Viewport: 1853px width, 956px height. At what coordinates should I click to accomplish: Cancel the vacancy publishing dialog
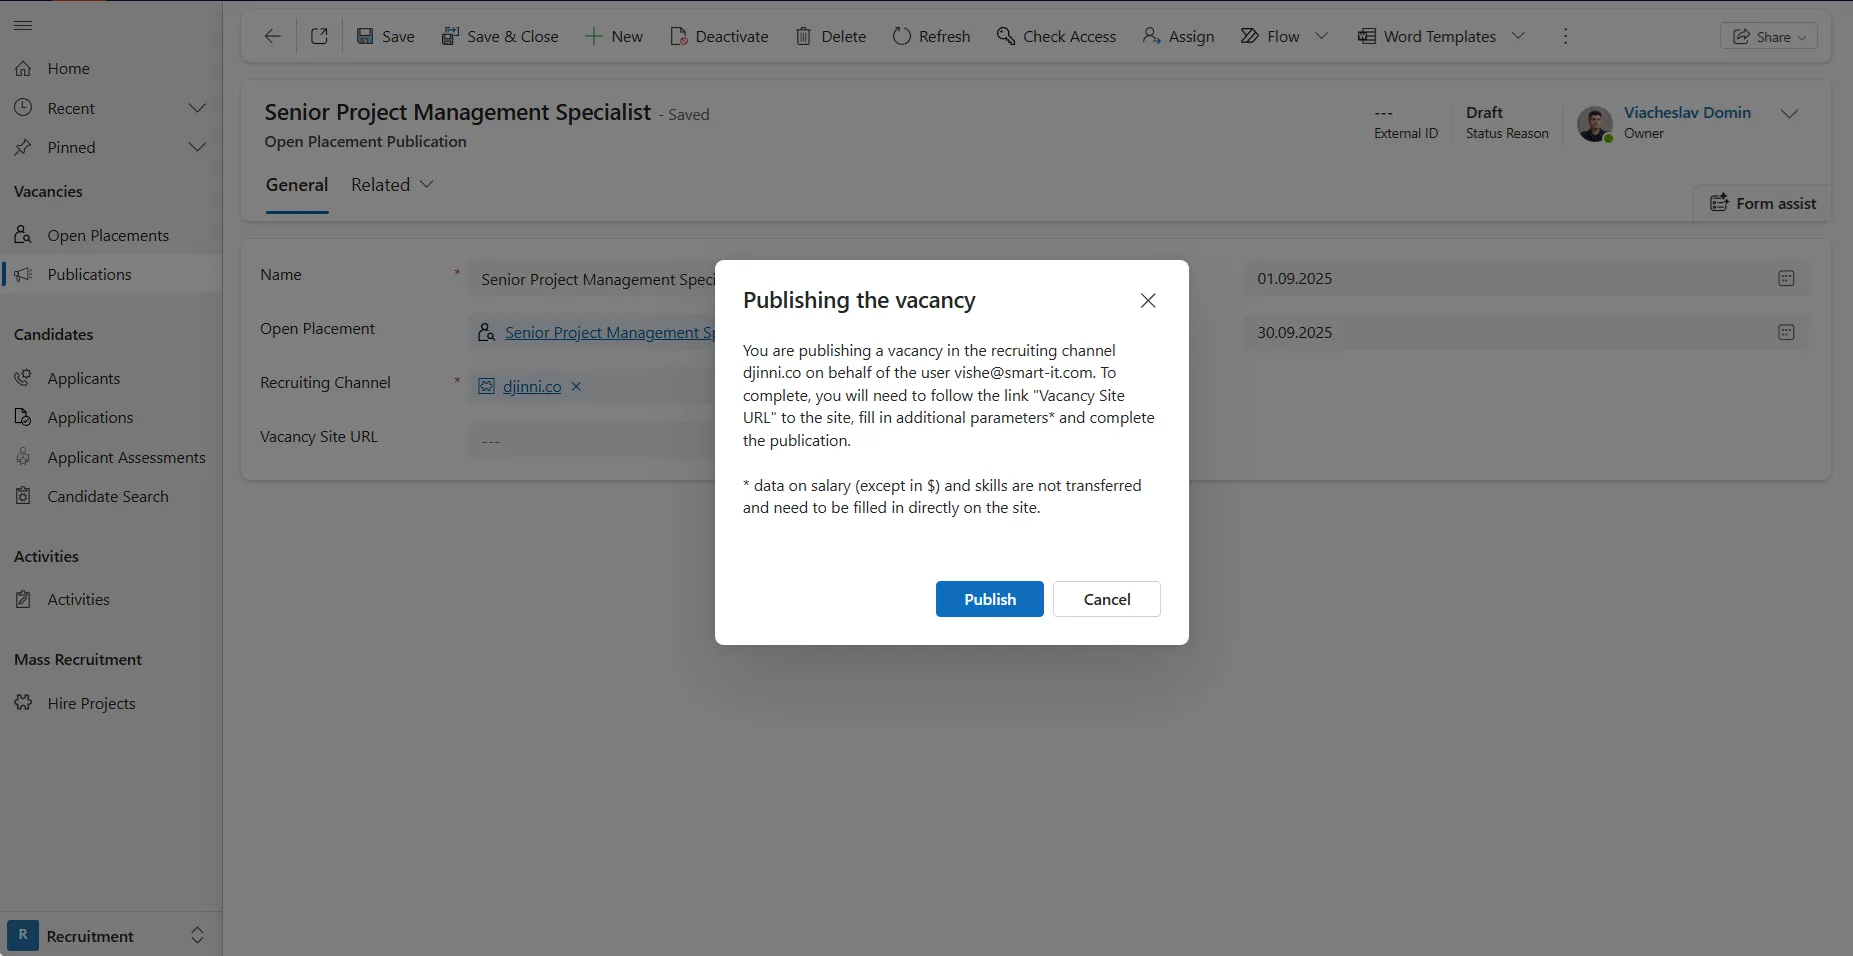1106,599
